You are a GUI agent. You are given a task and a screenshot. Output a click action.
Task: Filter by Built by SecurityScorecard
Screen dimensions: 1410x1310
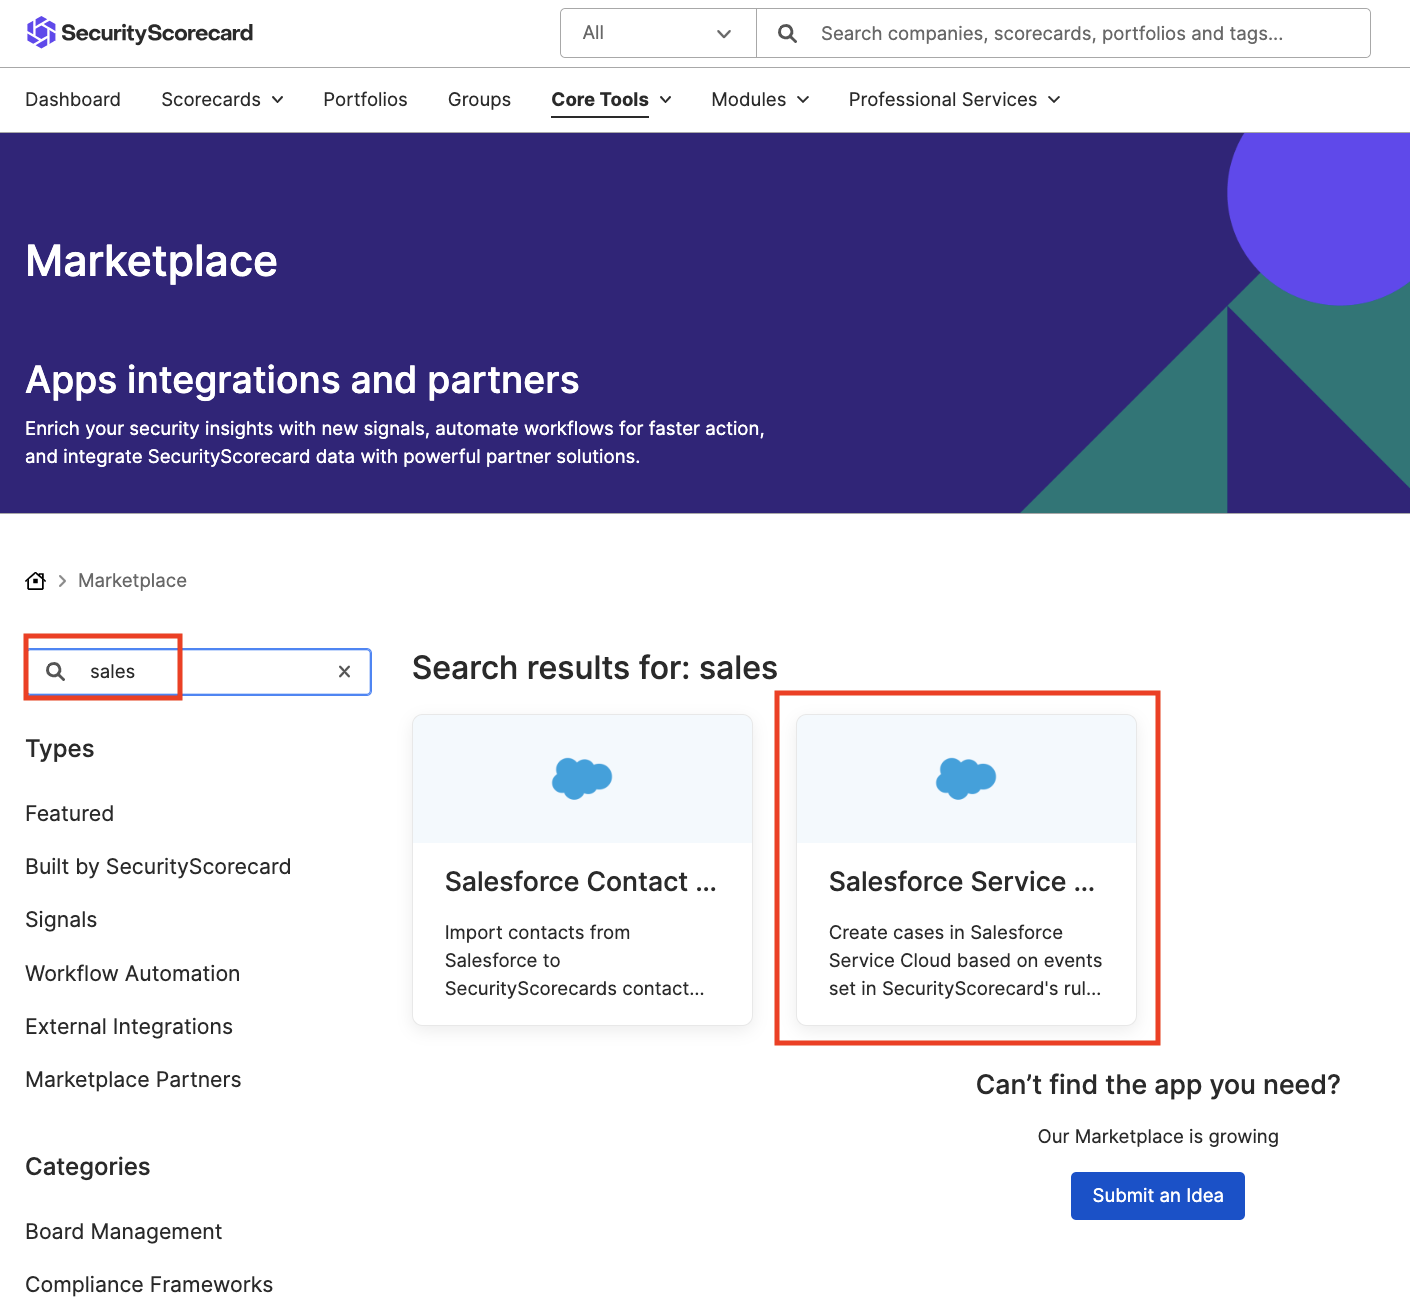(158, 867)
